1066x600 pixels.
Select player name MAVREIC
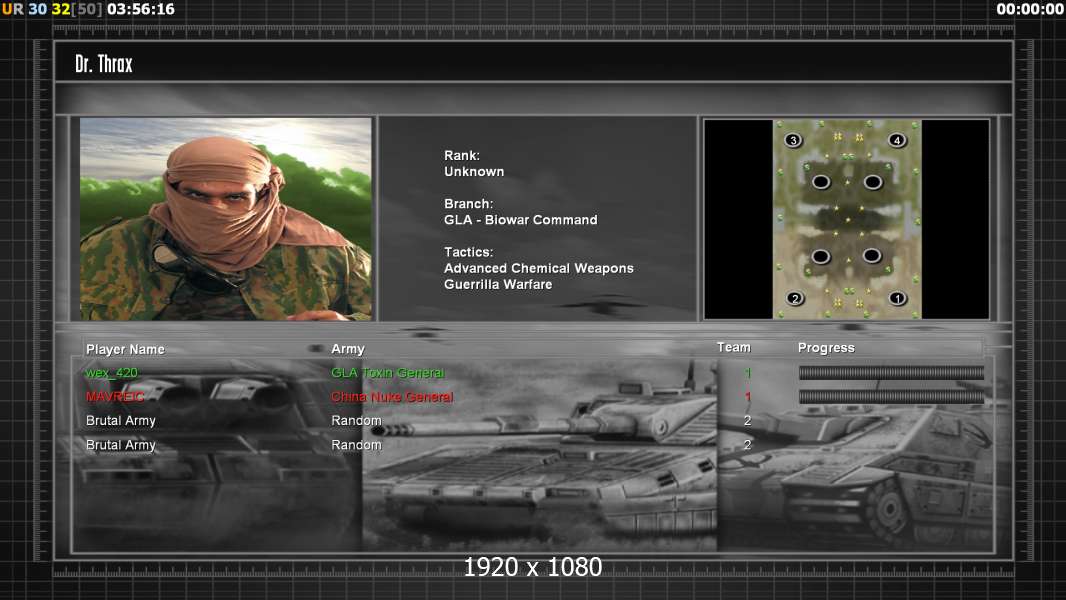click(x=115, y=397)
